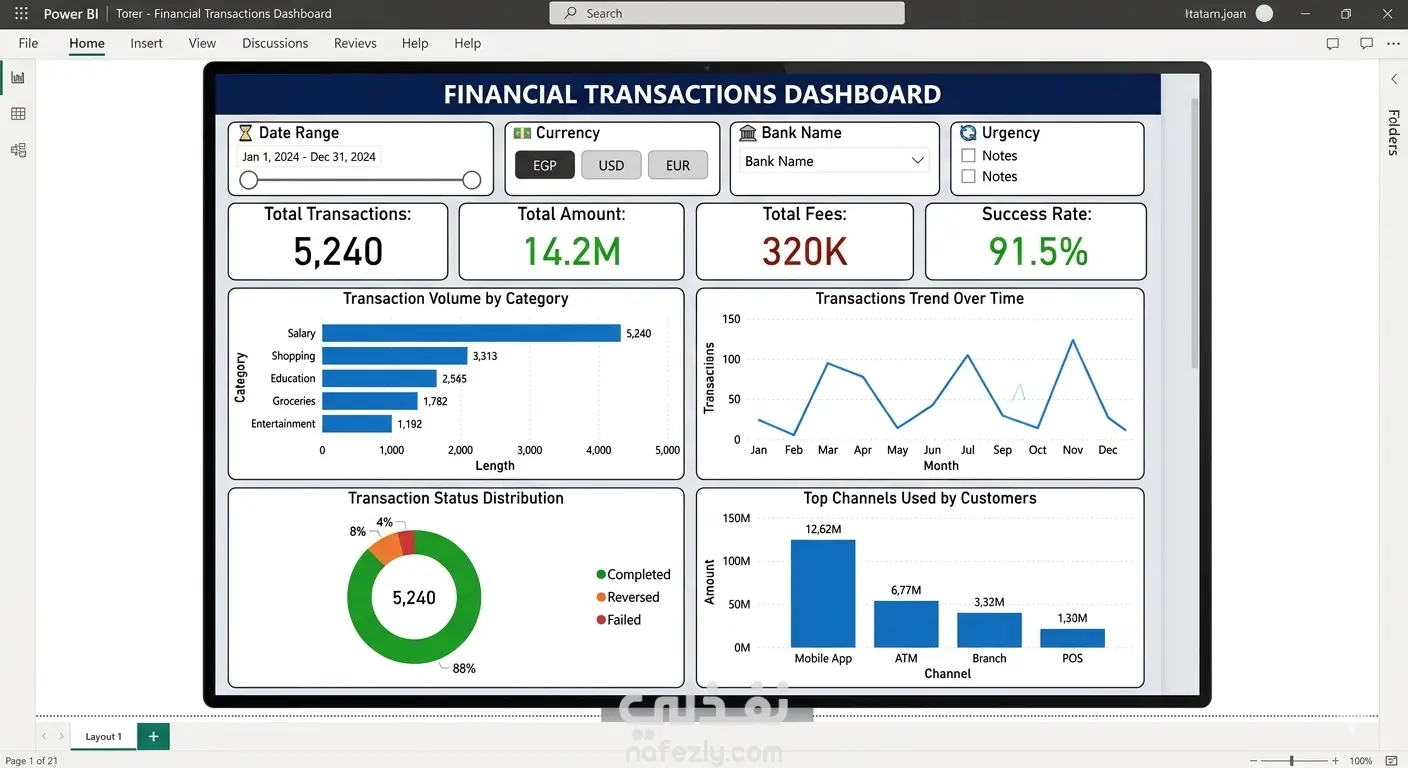Screen dimensions: 1408x768
Task: Click the right handle of Date Range slider
Action: [x=472, y=180]
